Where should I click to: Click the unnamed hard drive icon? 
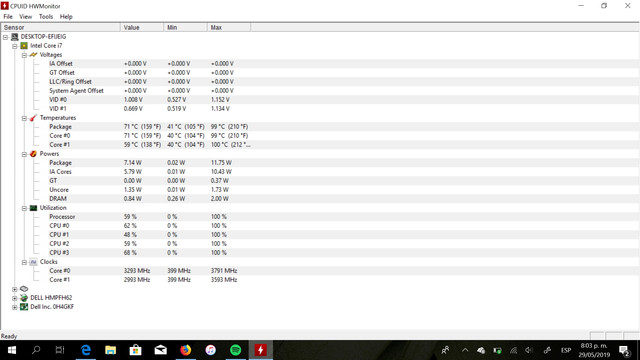(24, 289)
